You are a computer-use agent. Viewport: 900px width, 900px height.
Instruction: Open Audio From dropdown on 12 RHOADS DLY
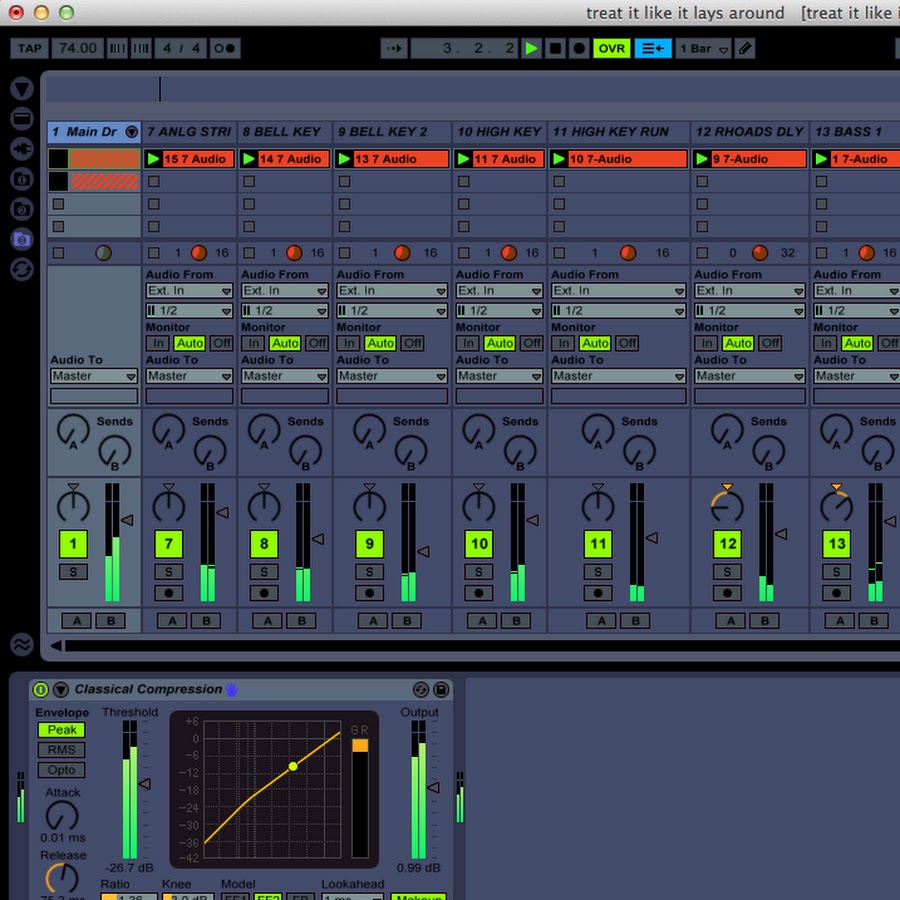(x=749, y=290)
